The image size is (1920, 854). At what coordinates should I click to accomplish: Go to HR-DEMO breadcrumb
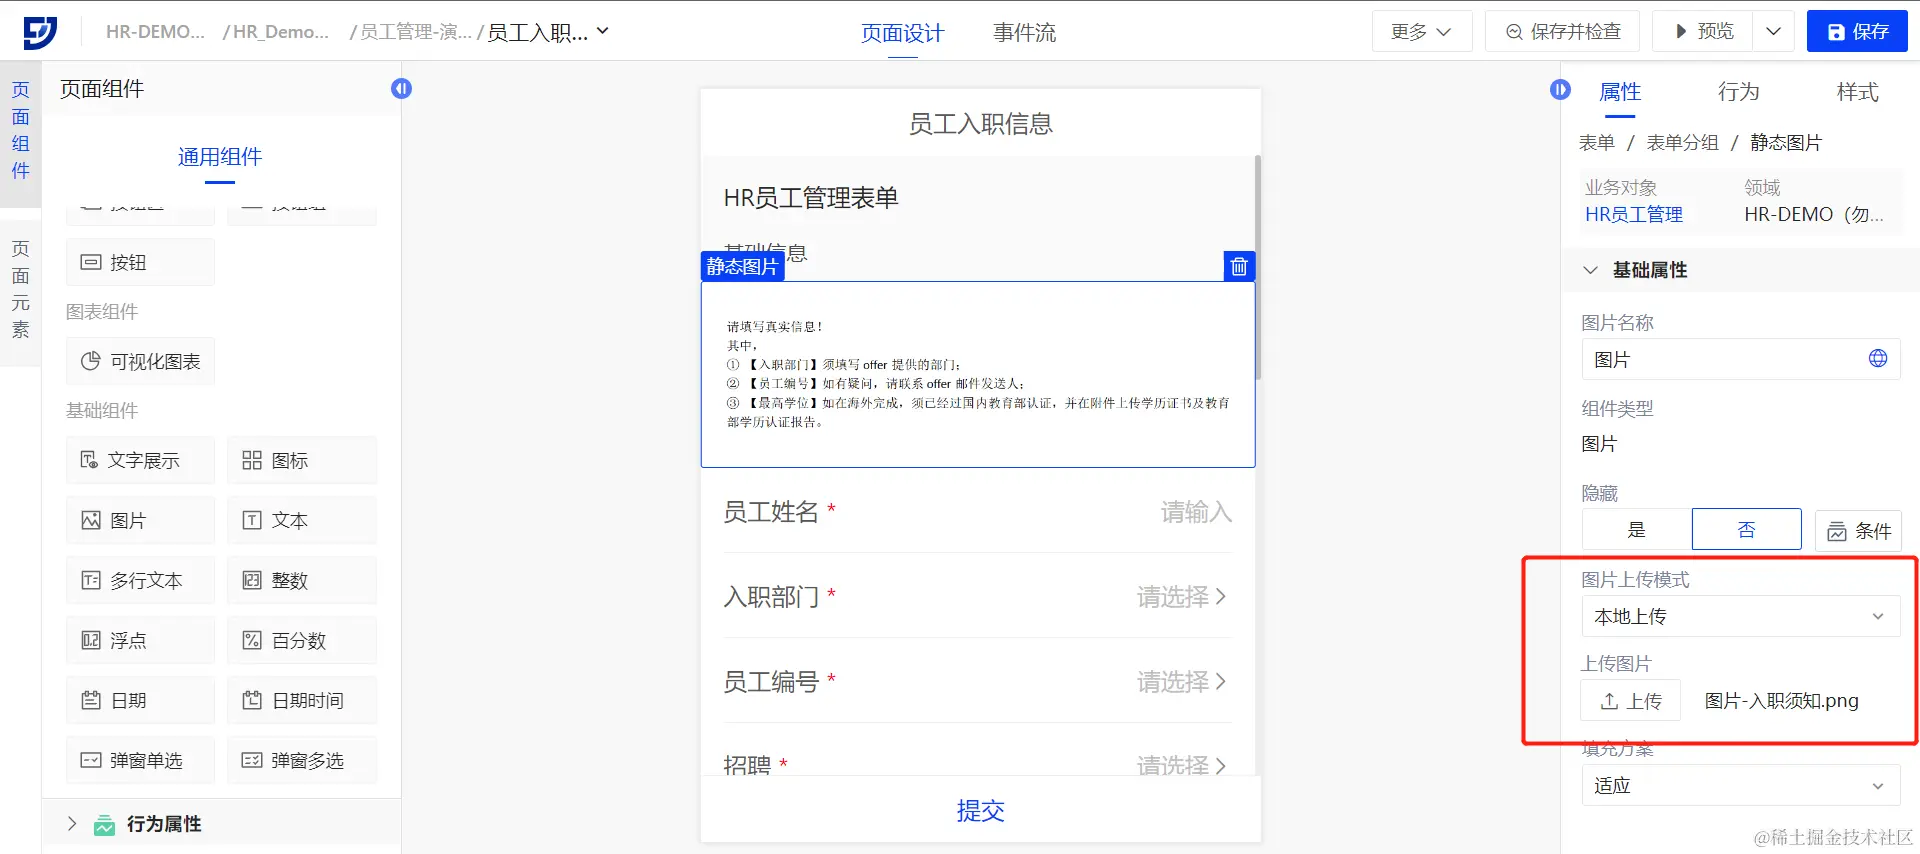(155, 32)
